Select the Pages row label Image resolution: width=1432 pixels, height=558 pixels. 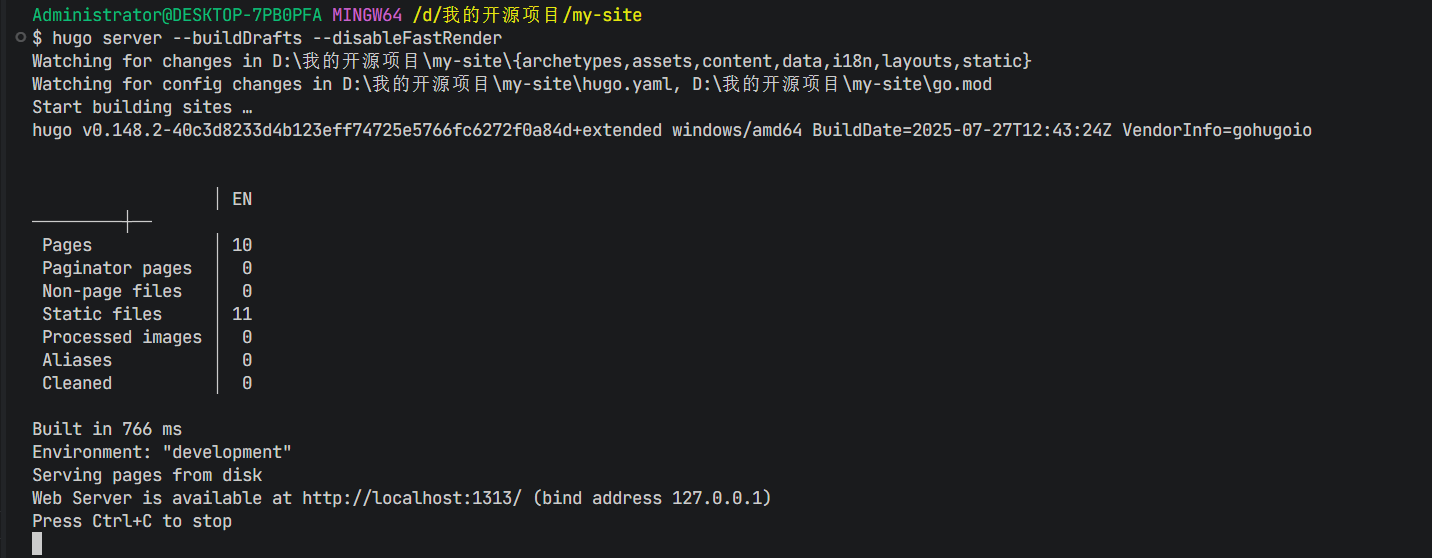tap(67, 245)
